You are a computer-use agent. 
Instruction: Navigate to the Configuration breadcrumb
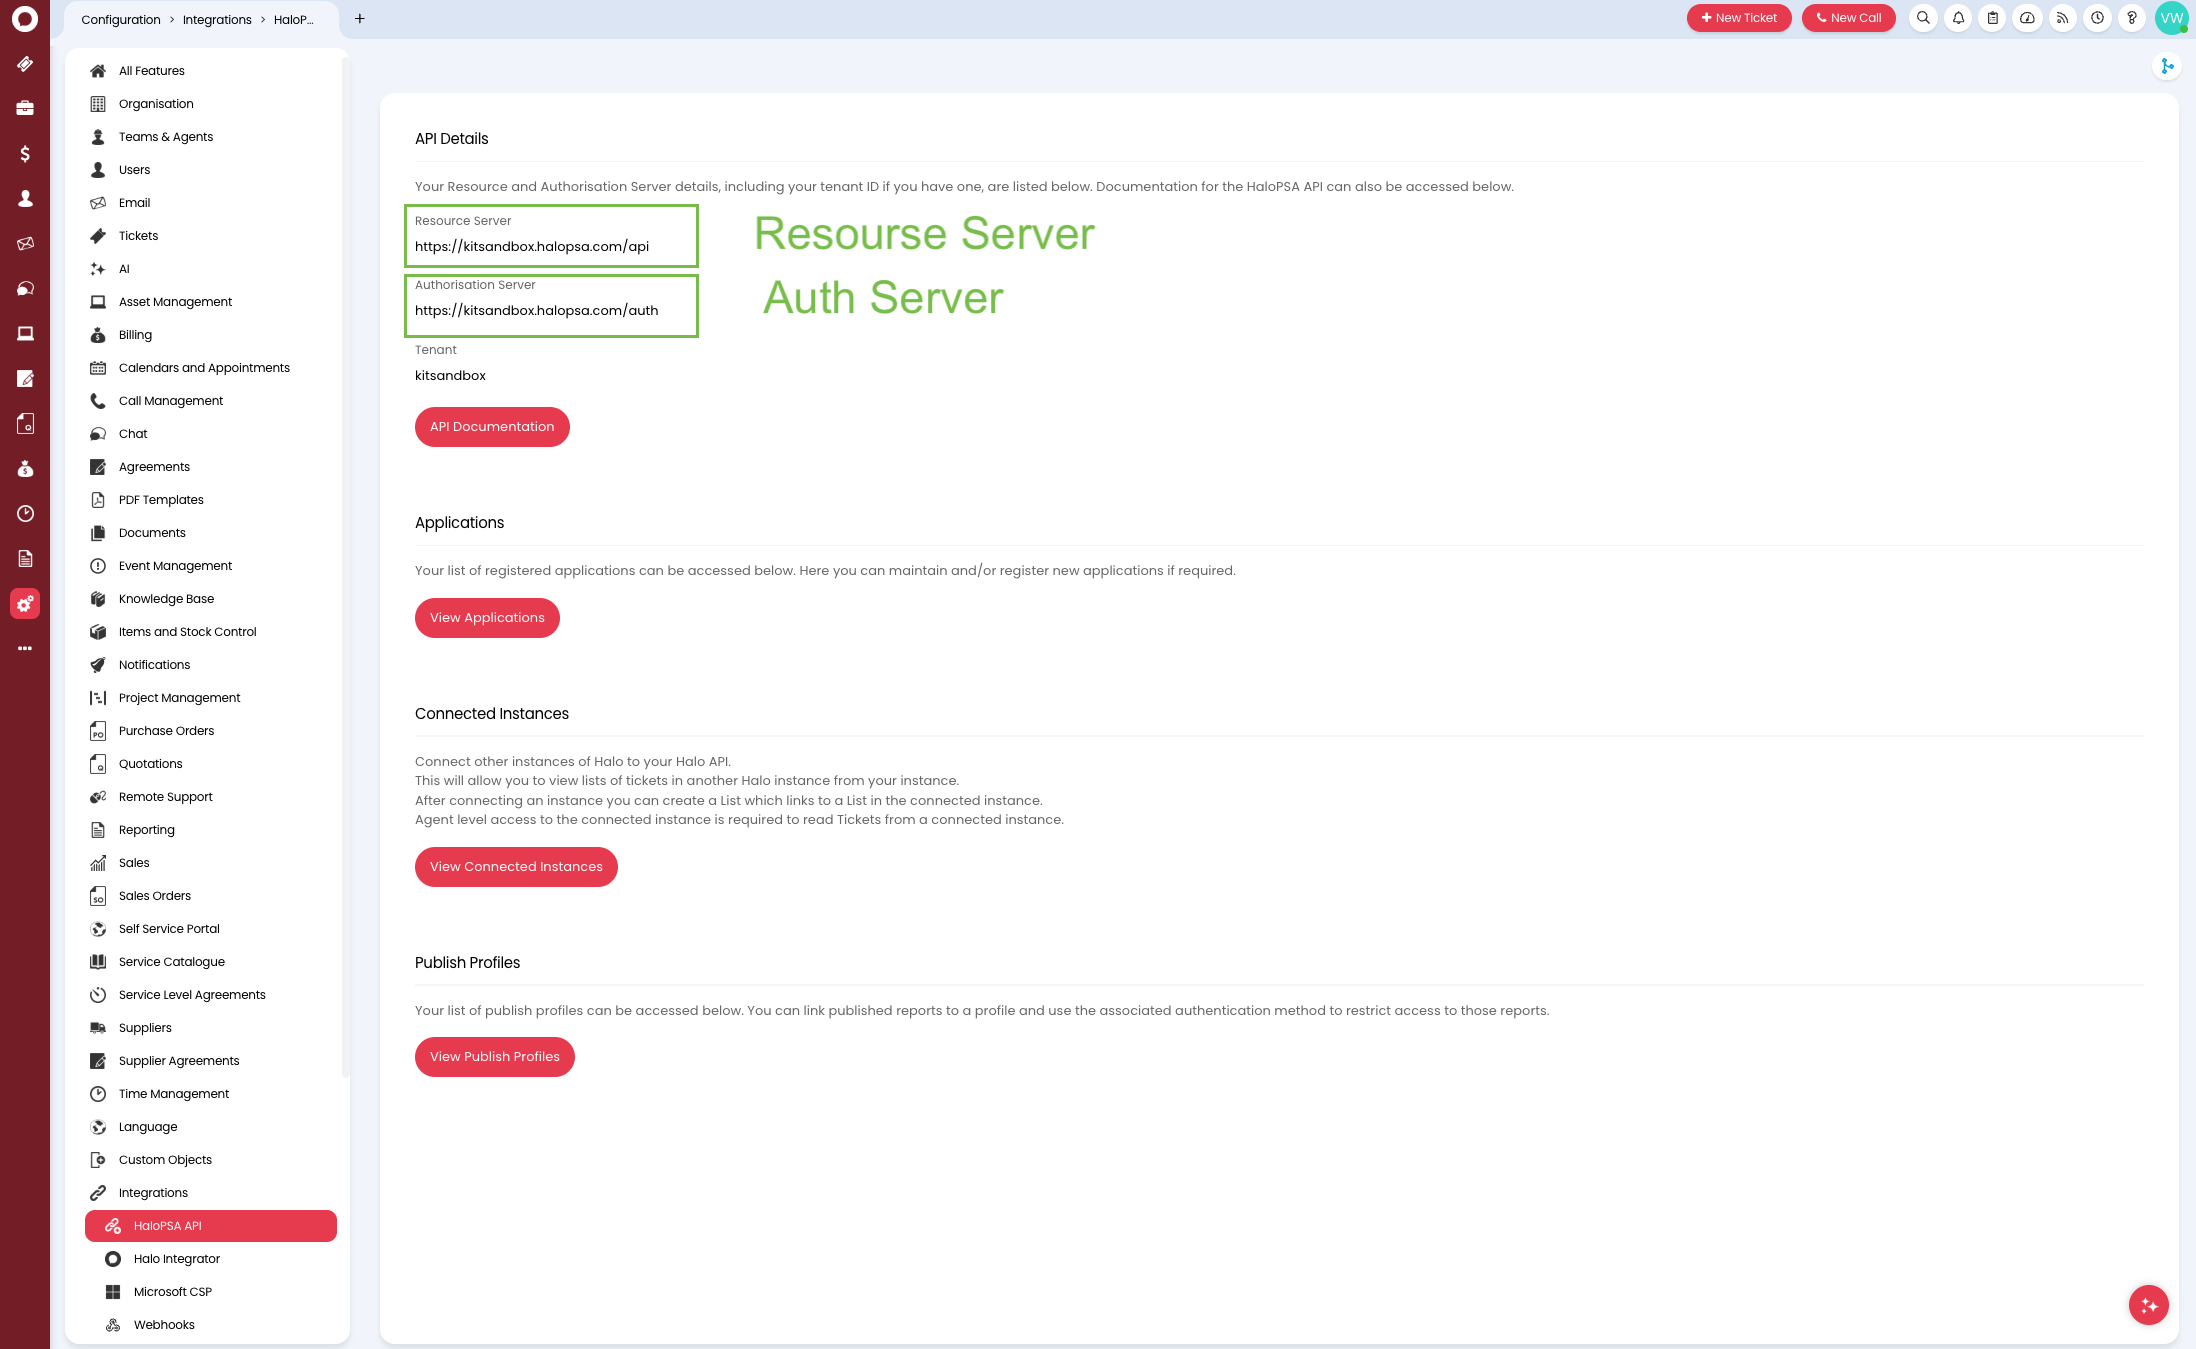[119, 19]
